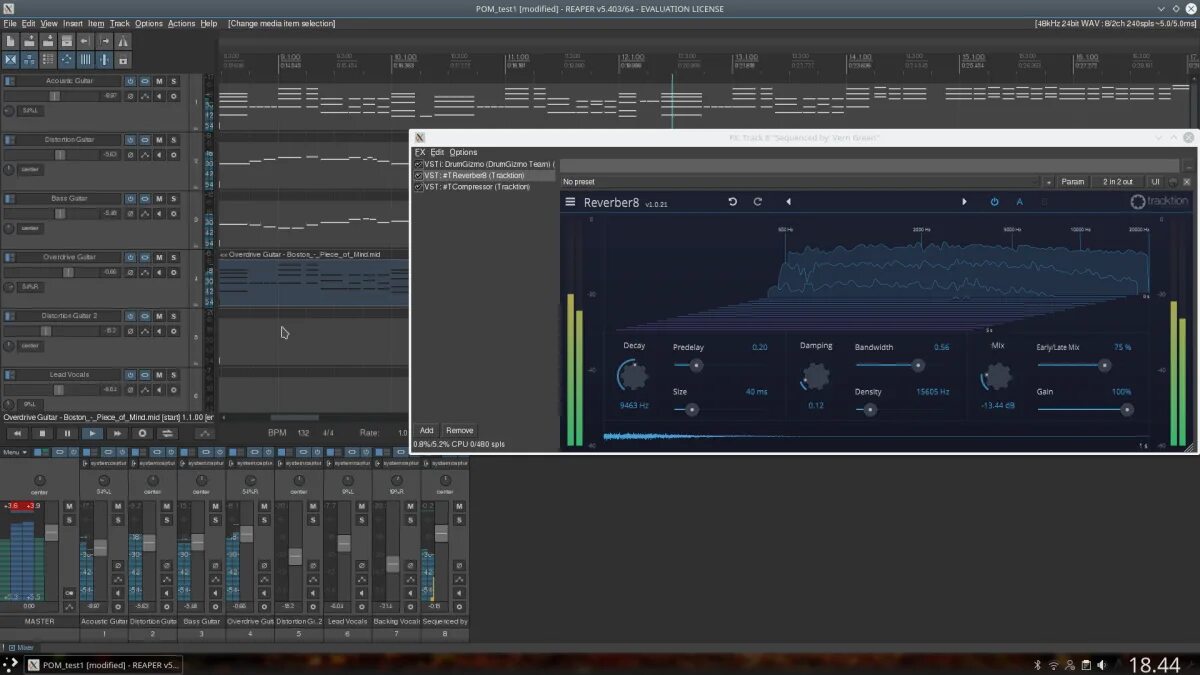Click the Reverber8 Predelay slider

[720, 366]
